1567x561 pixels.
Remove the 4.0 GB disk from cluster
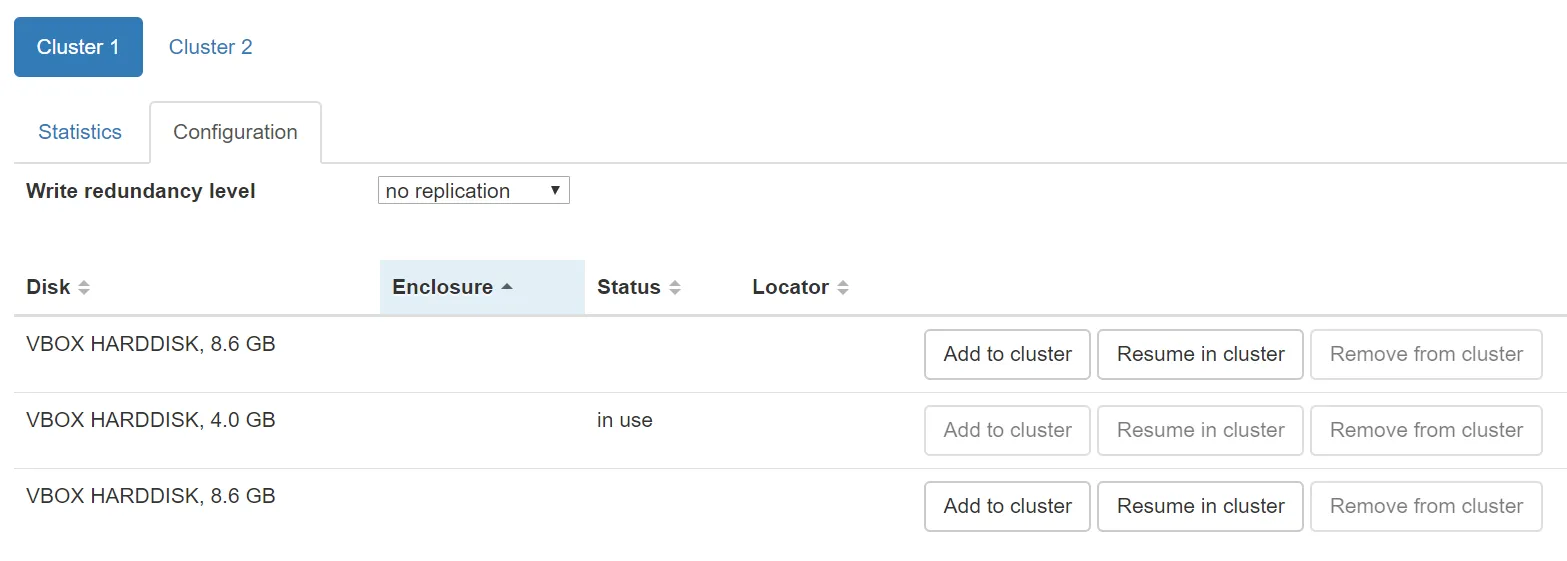[1426, 430]
